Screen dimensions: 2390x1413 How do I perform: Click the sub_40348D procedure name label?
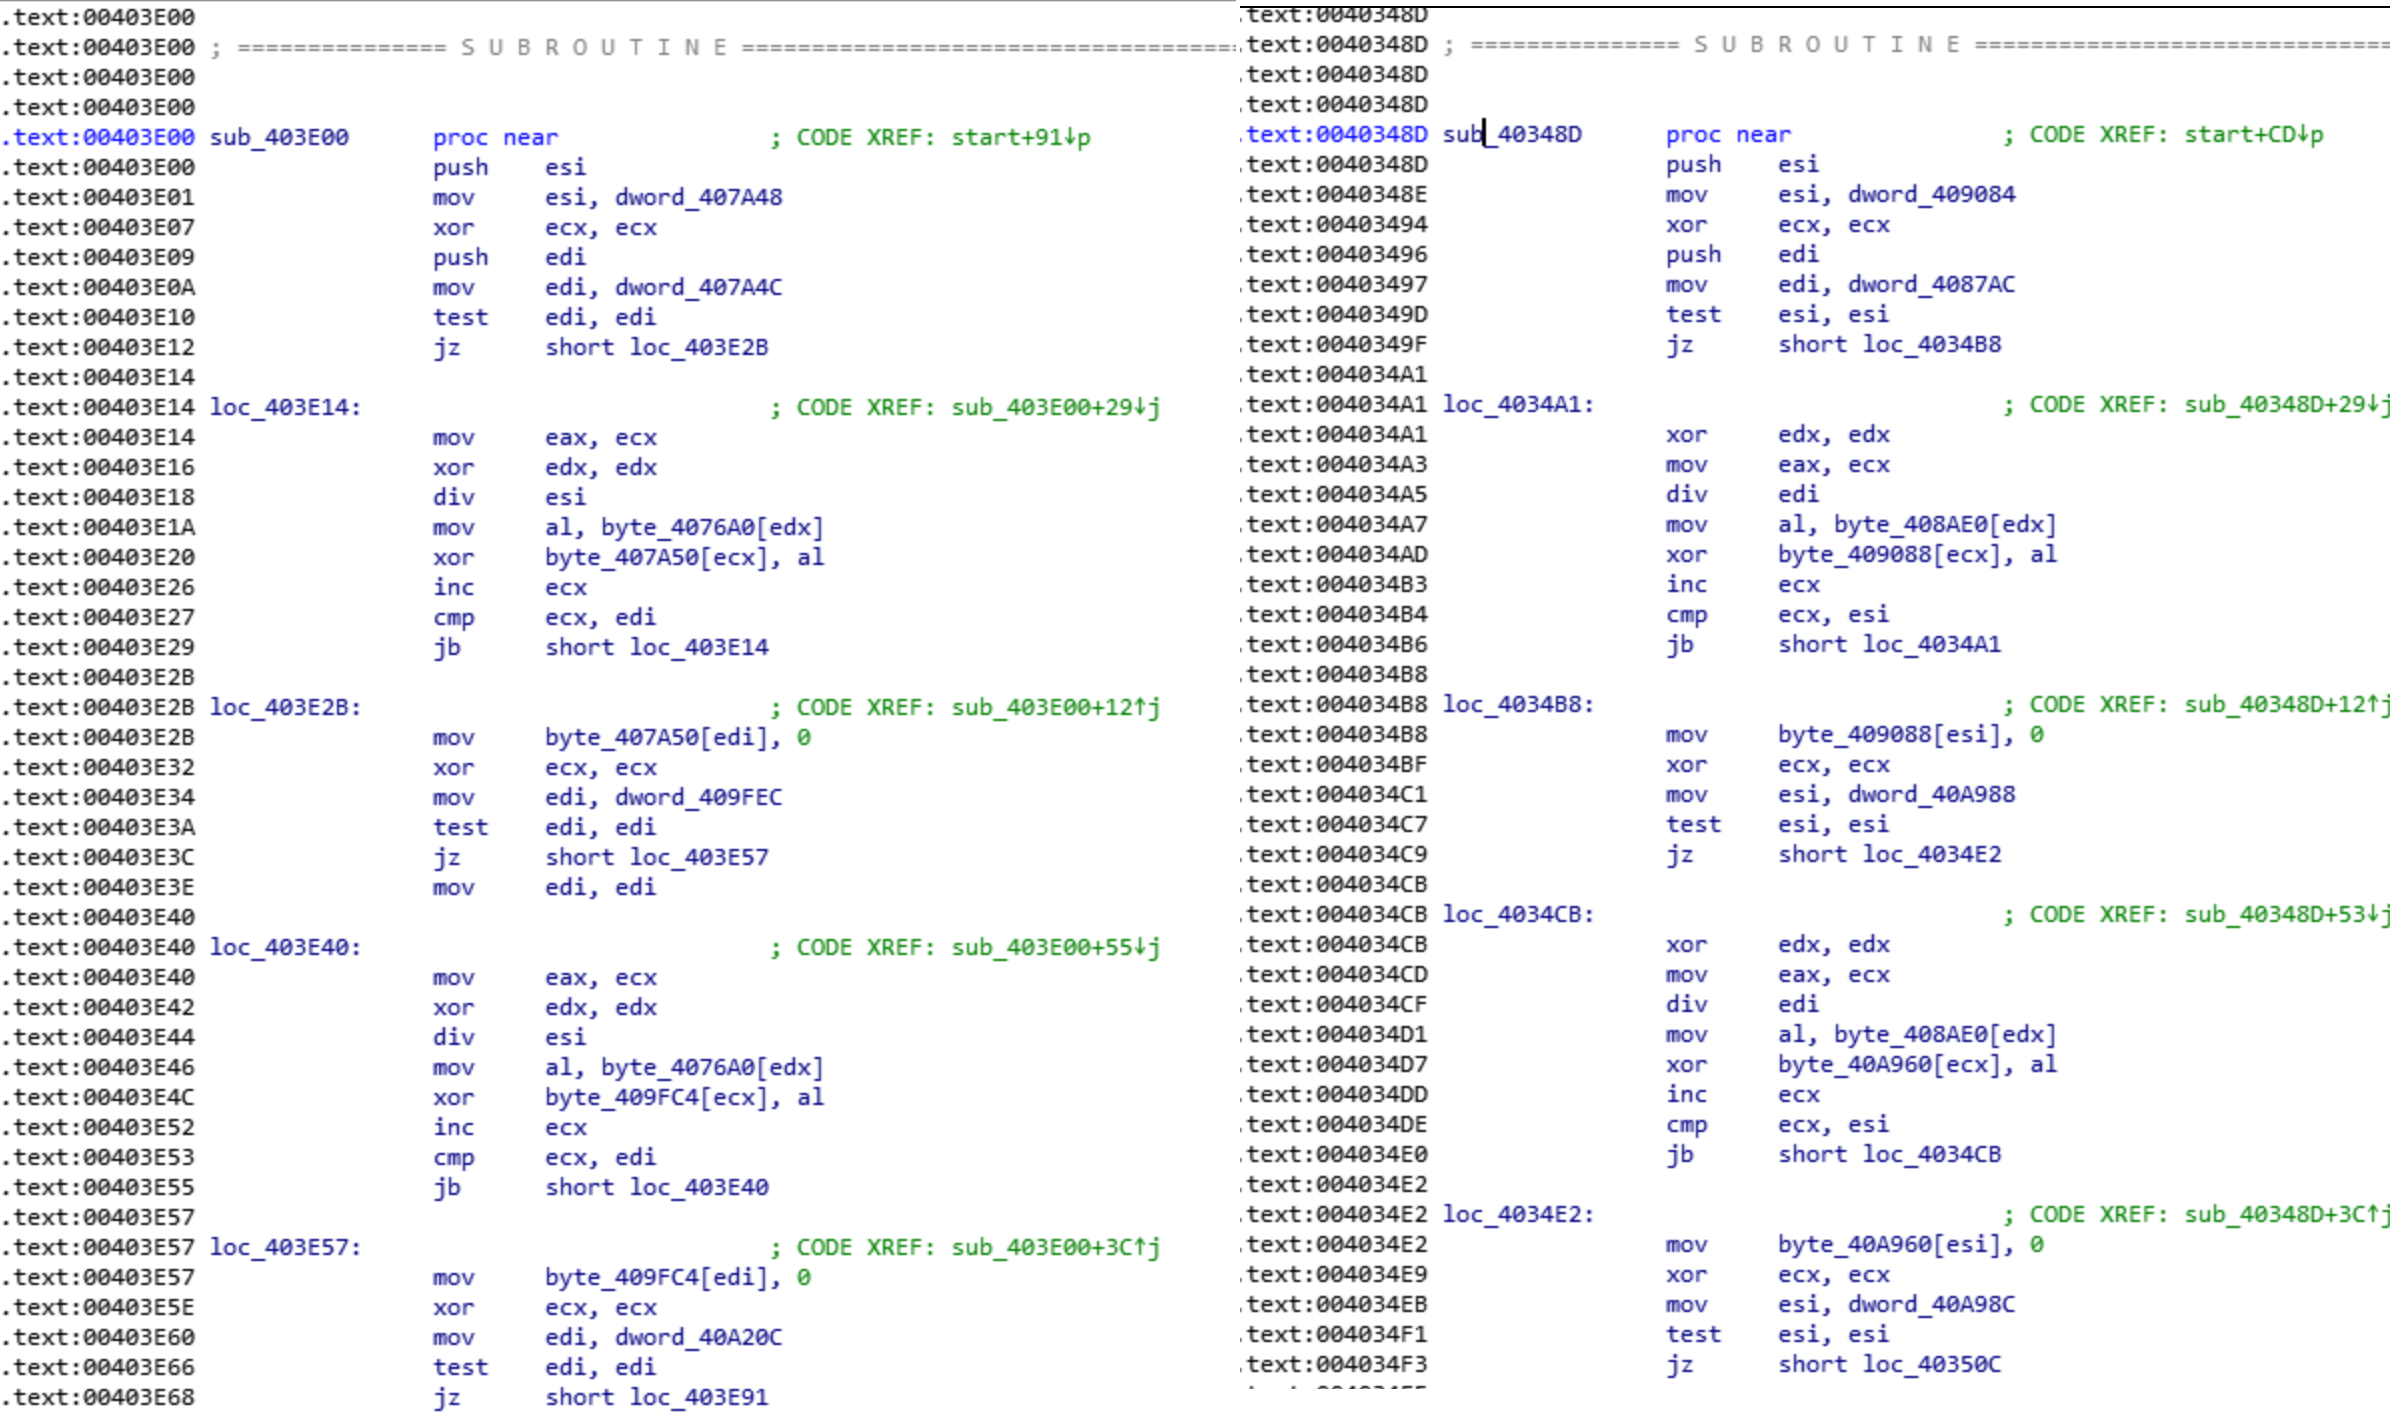[x=1512, y=134]
